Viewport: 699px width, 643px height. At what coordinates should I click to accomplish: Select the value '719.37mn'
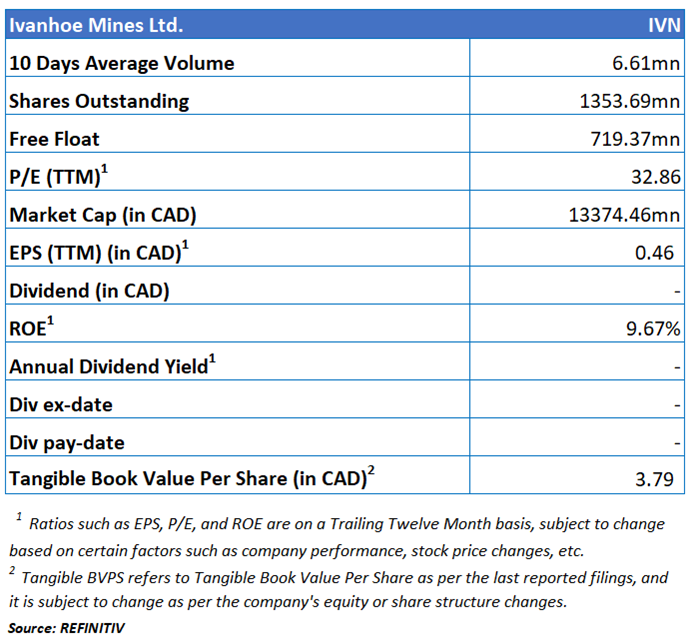coord(635,139)
